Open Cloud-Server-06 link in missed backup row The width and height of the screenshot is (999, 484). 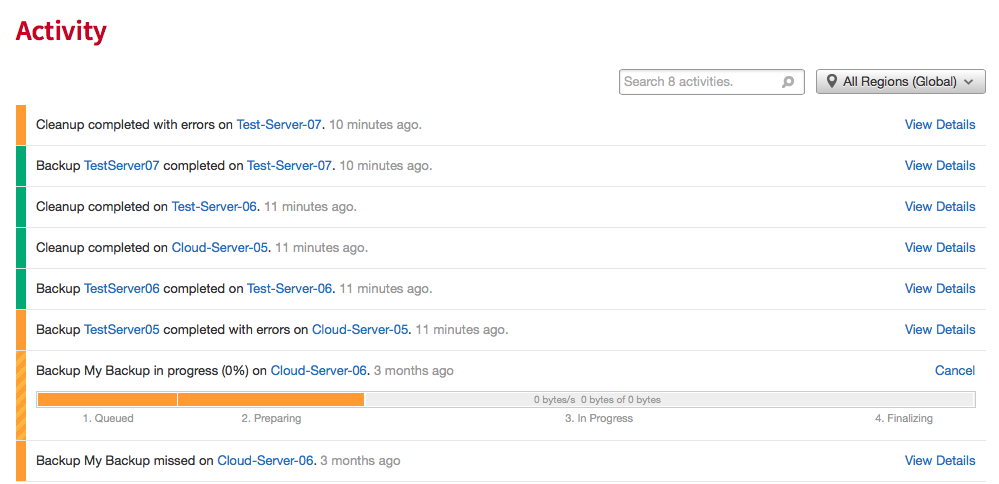pyautogui.click(x=265, y=461)
